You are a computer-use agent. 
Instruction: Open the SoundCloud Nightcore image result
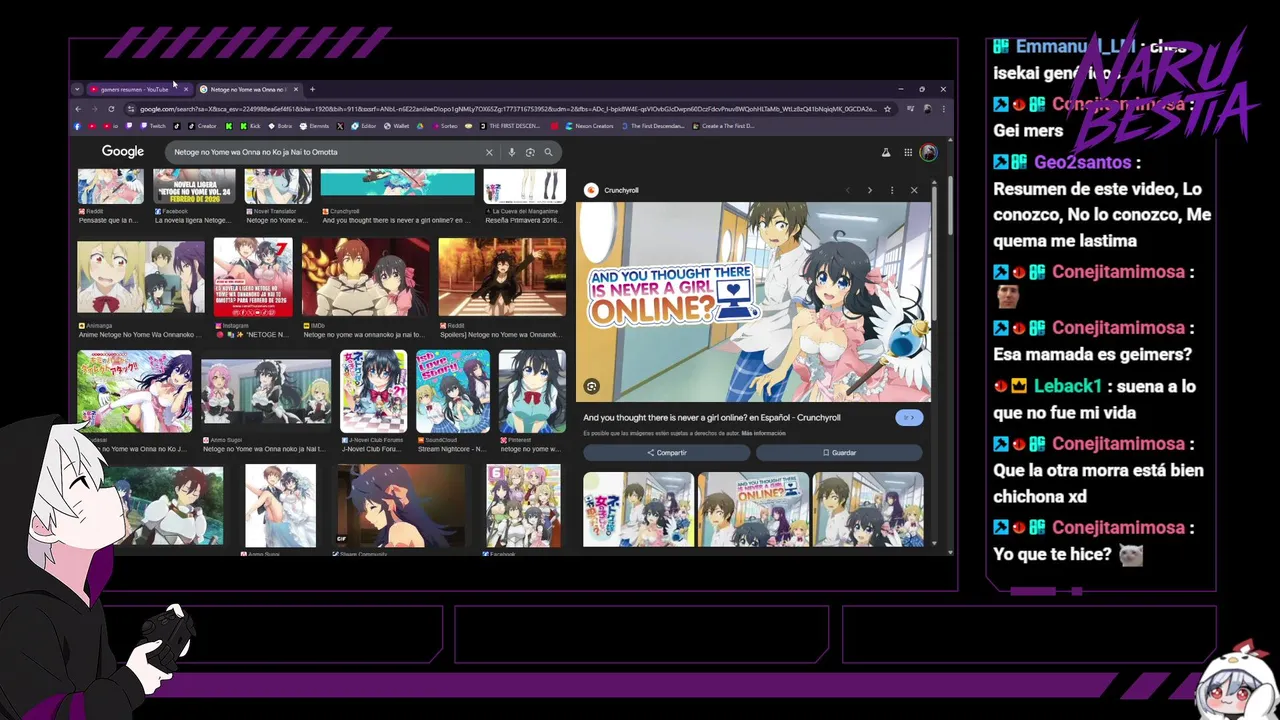coord(453,391)
